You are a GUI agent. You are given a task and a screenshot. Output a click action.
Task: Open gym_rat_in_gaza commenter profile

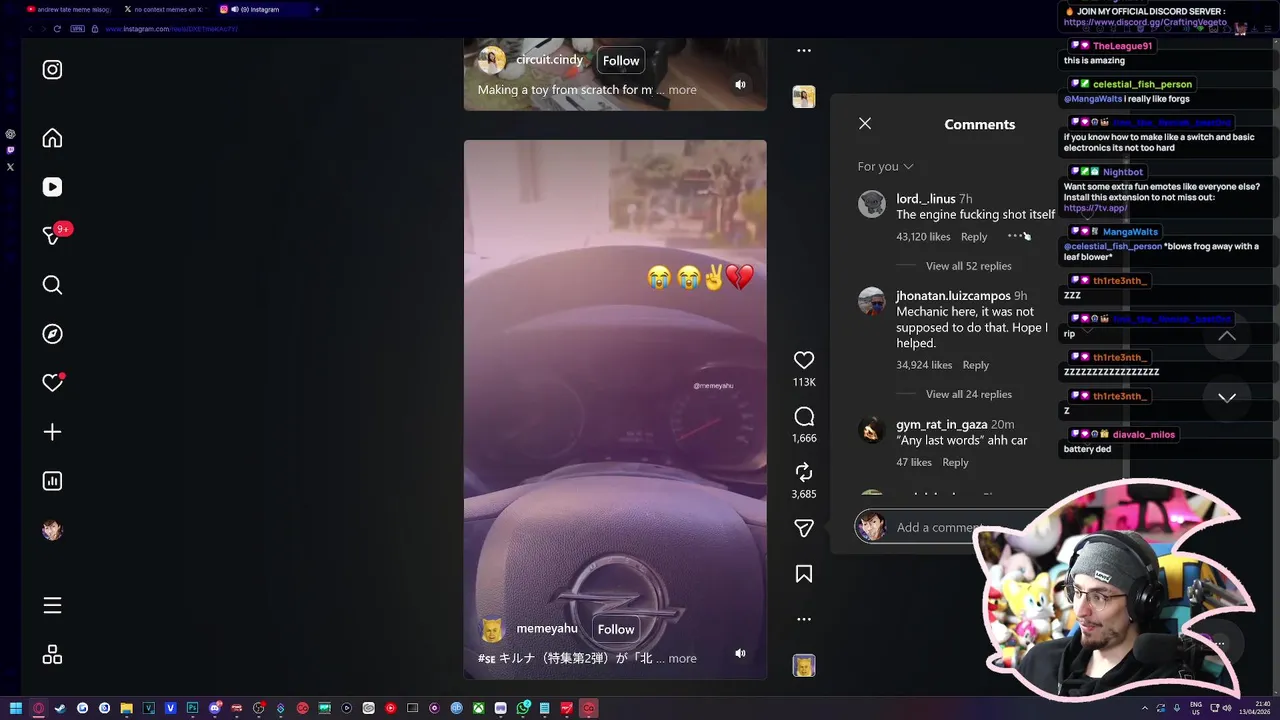click(942, 424)
